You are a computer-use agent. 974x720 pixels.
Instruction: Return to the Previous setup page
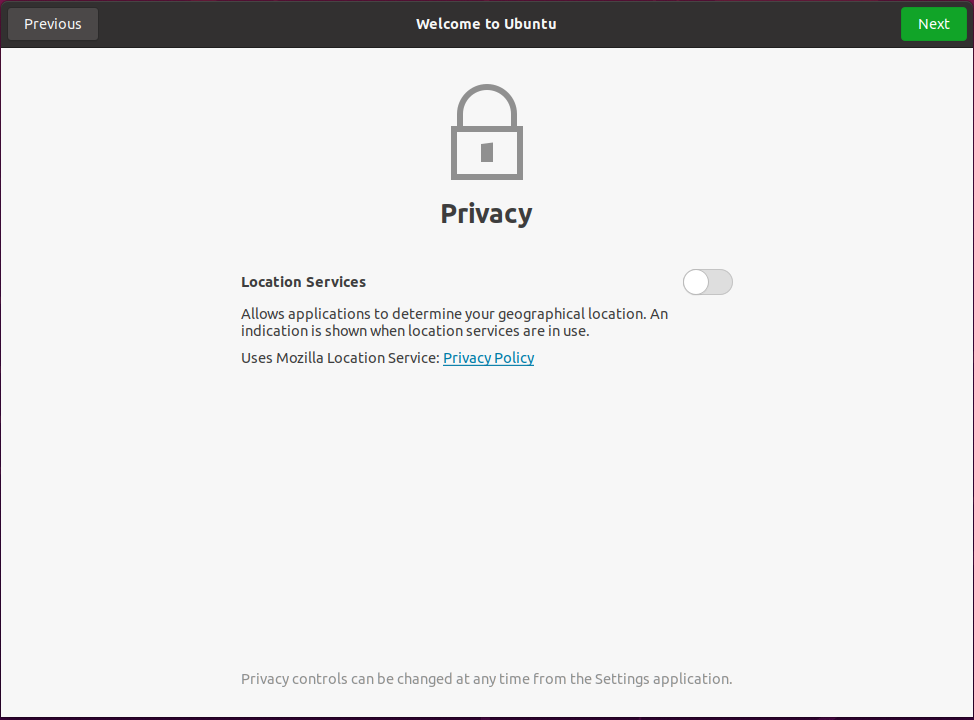[x=53, y=24]
